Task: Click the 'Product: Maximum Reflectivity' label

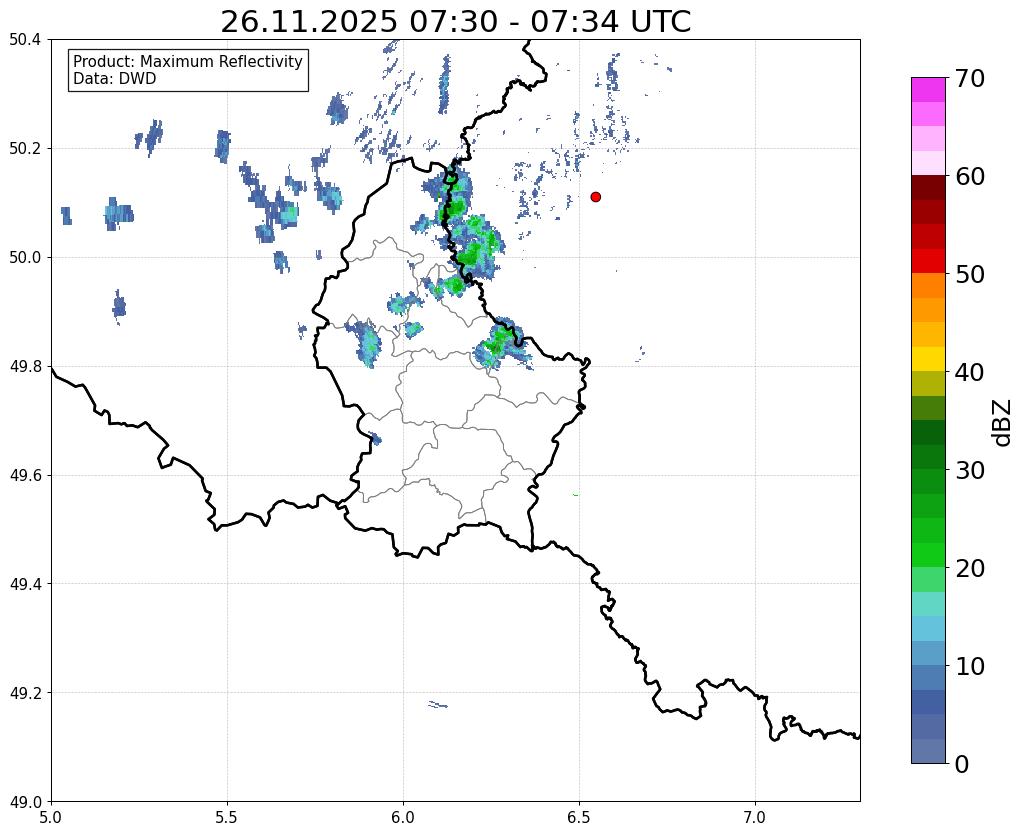Action: [x=188, y=61]
